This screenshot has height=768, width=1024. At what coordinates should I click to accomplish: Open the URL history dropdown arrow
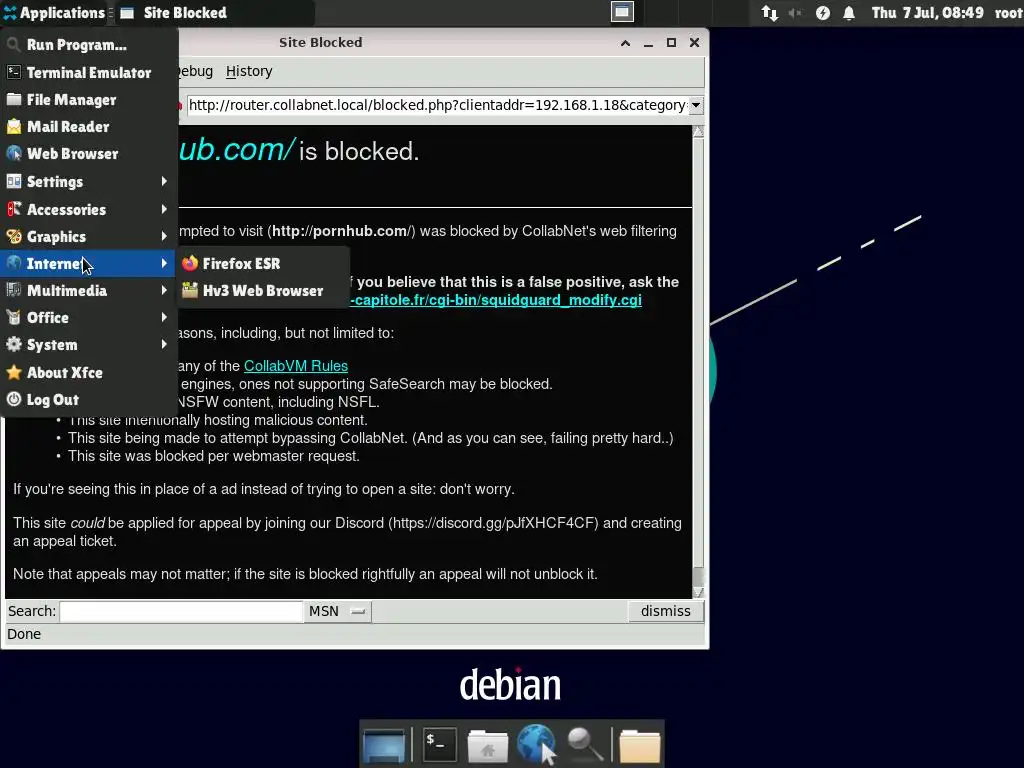(x=696, y=105)
